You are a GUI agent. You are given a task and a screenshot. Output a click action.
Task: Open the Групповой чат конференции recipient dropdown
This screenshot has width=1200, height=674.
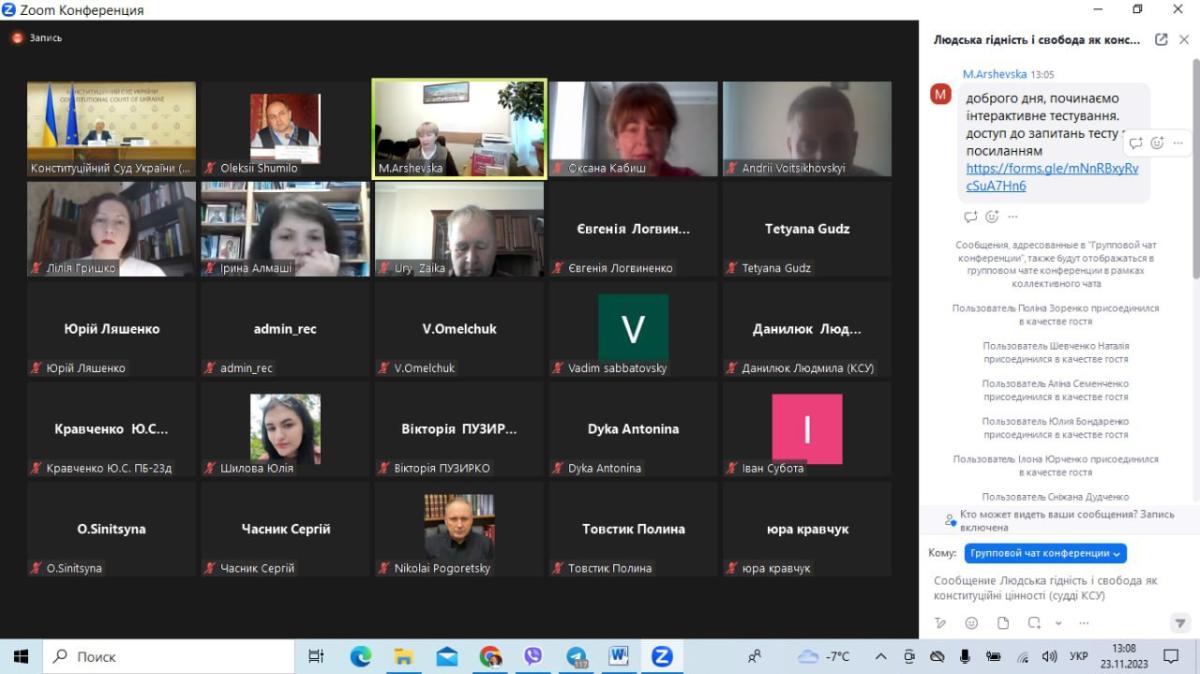click(1046, 553)
